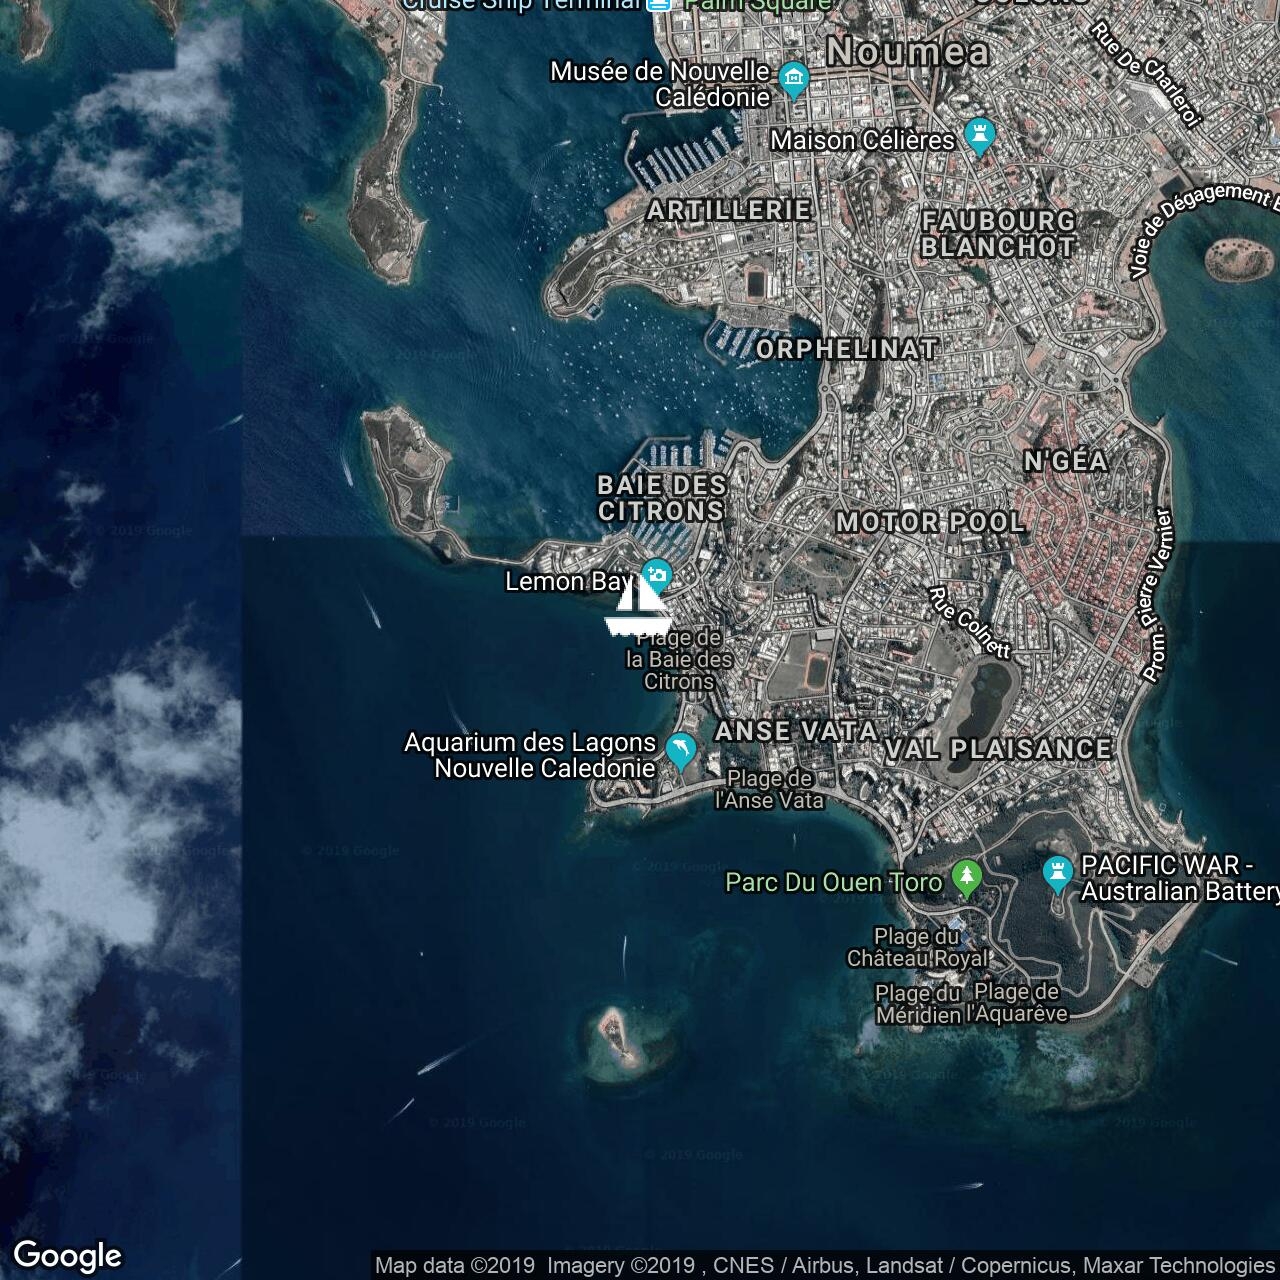The height and width of the screenshot is (1280, 1280).
Task: Select the Maison Célières landmark pin
Action: coord(980,136)
